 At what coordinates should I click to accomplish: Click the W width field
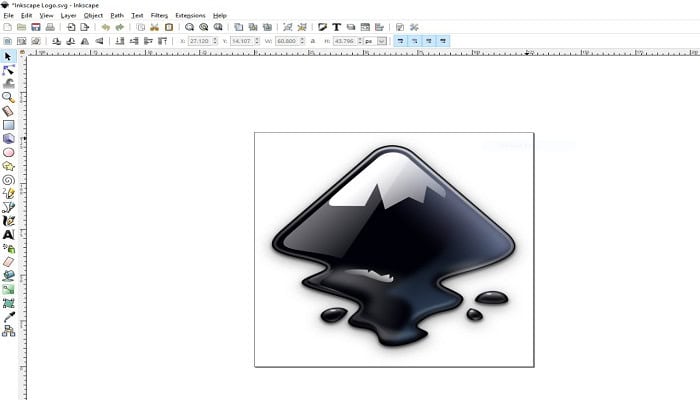pos(290,41)
